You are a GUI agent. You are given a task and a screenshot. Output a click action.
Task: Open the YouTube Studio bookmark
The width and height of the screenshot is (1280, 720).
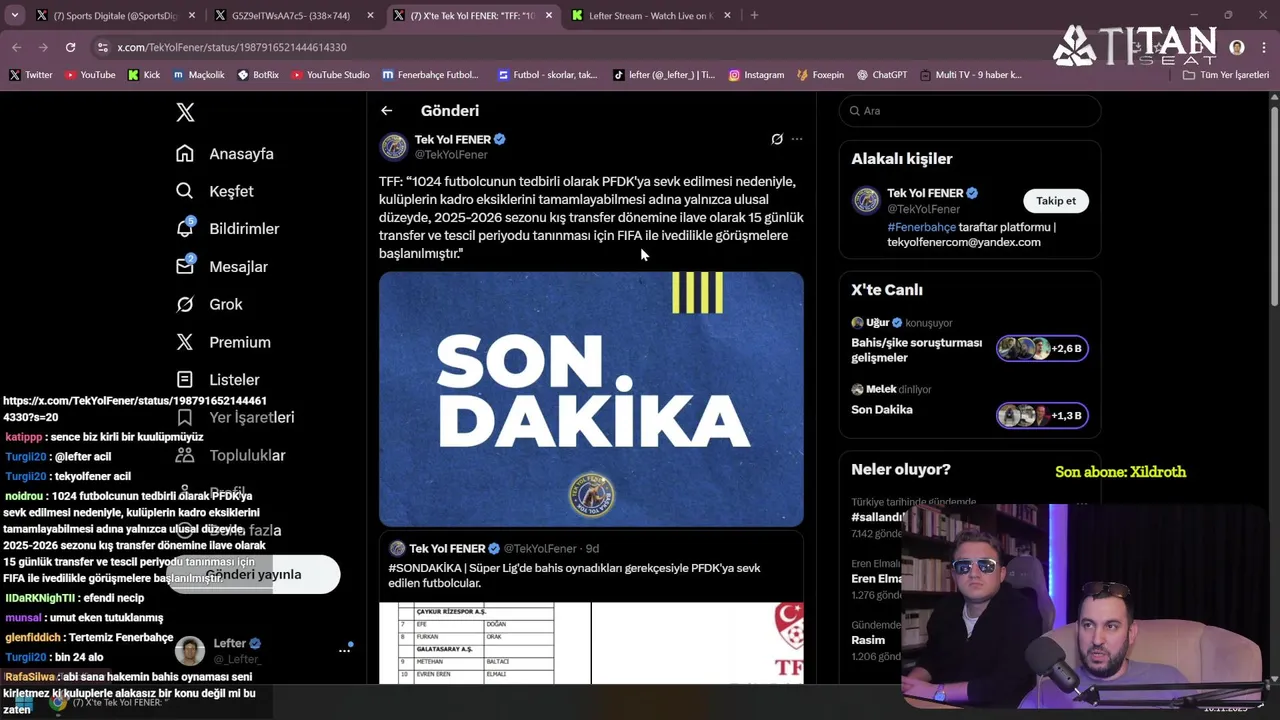point(330,75)
